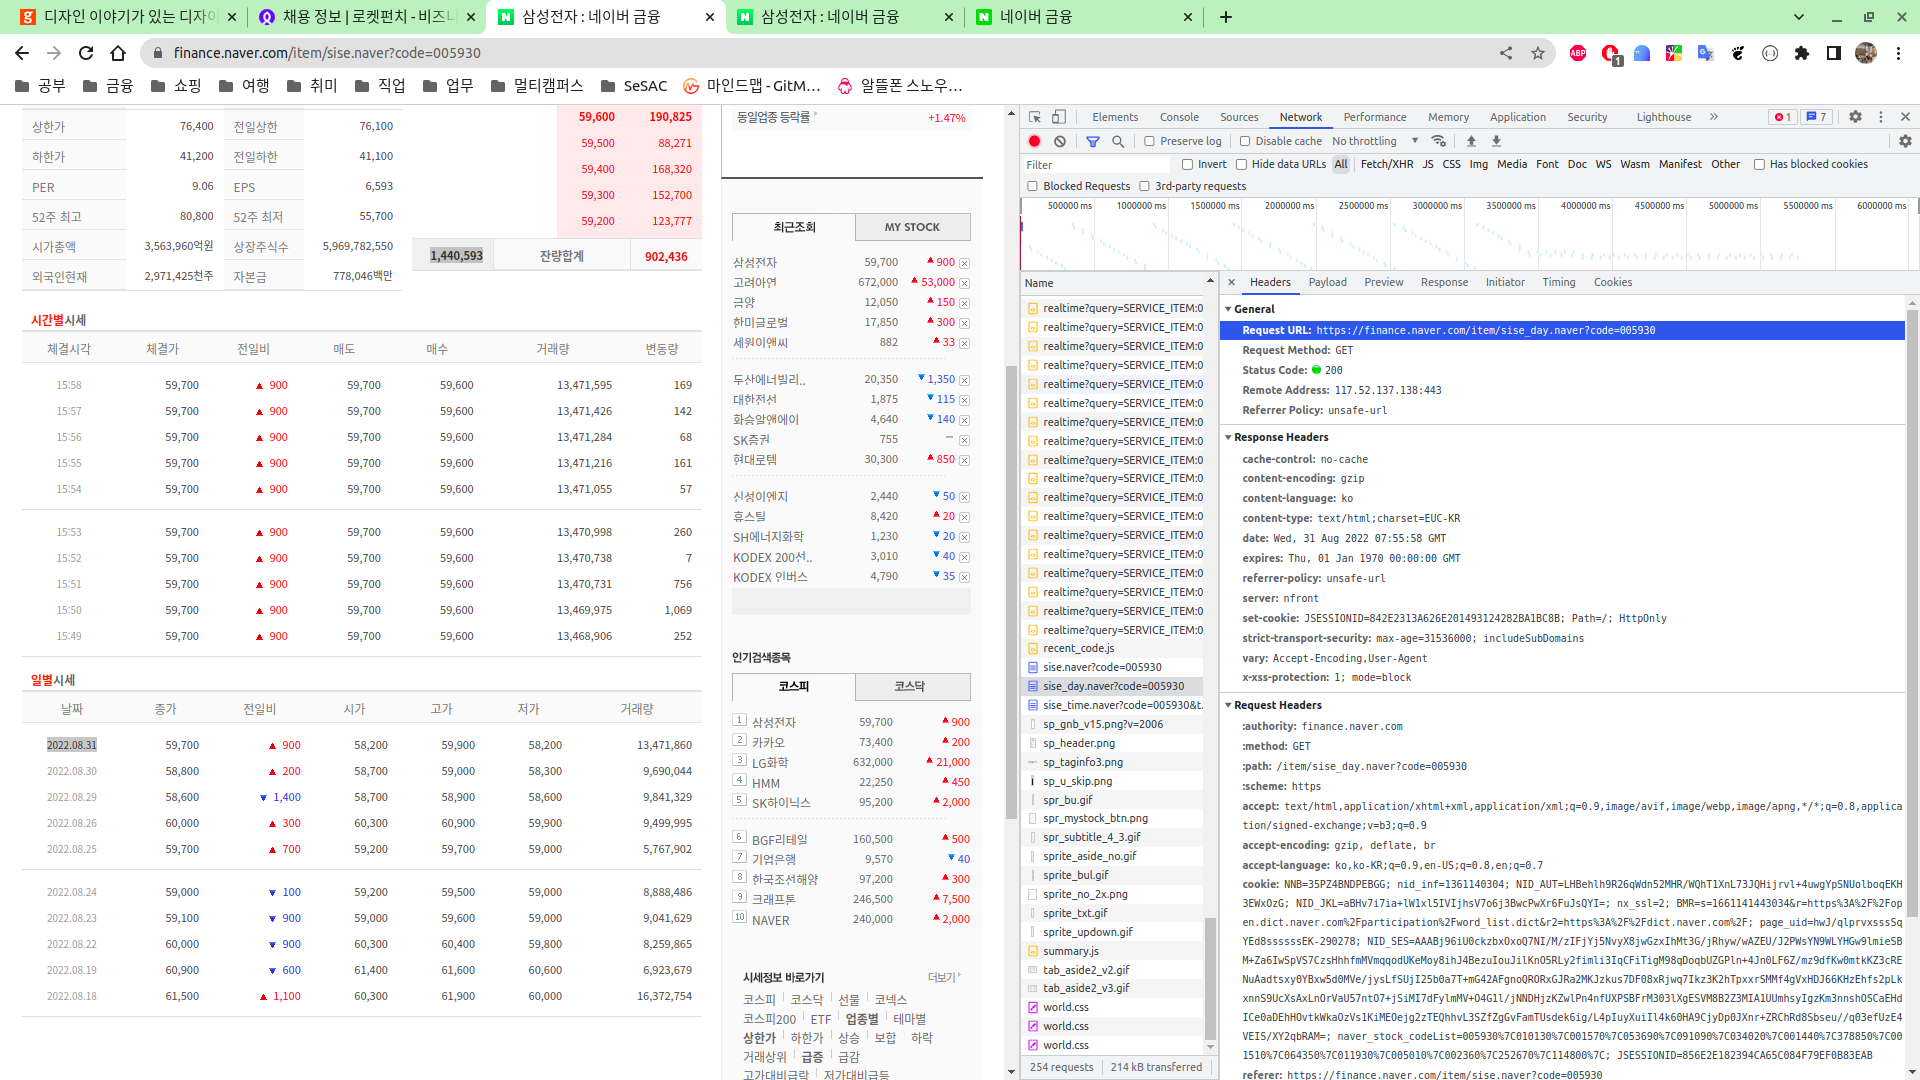Viewport: 1920px width, 1080px height.
Task: Bookmark this page with star icon
Action: [x=1538, y=53]
